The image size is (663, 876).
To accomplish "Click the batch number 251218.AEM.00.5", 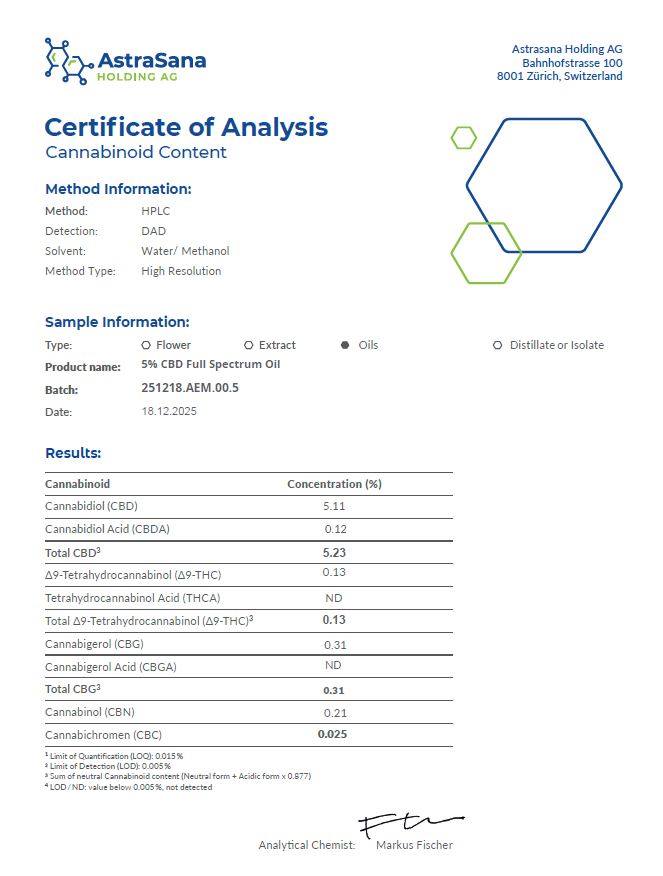I will (x=190, y=388).
